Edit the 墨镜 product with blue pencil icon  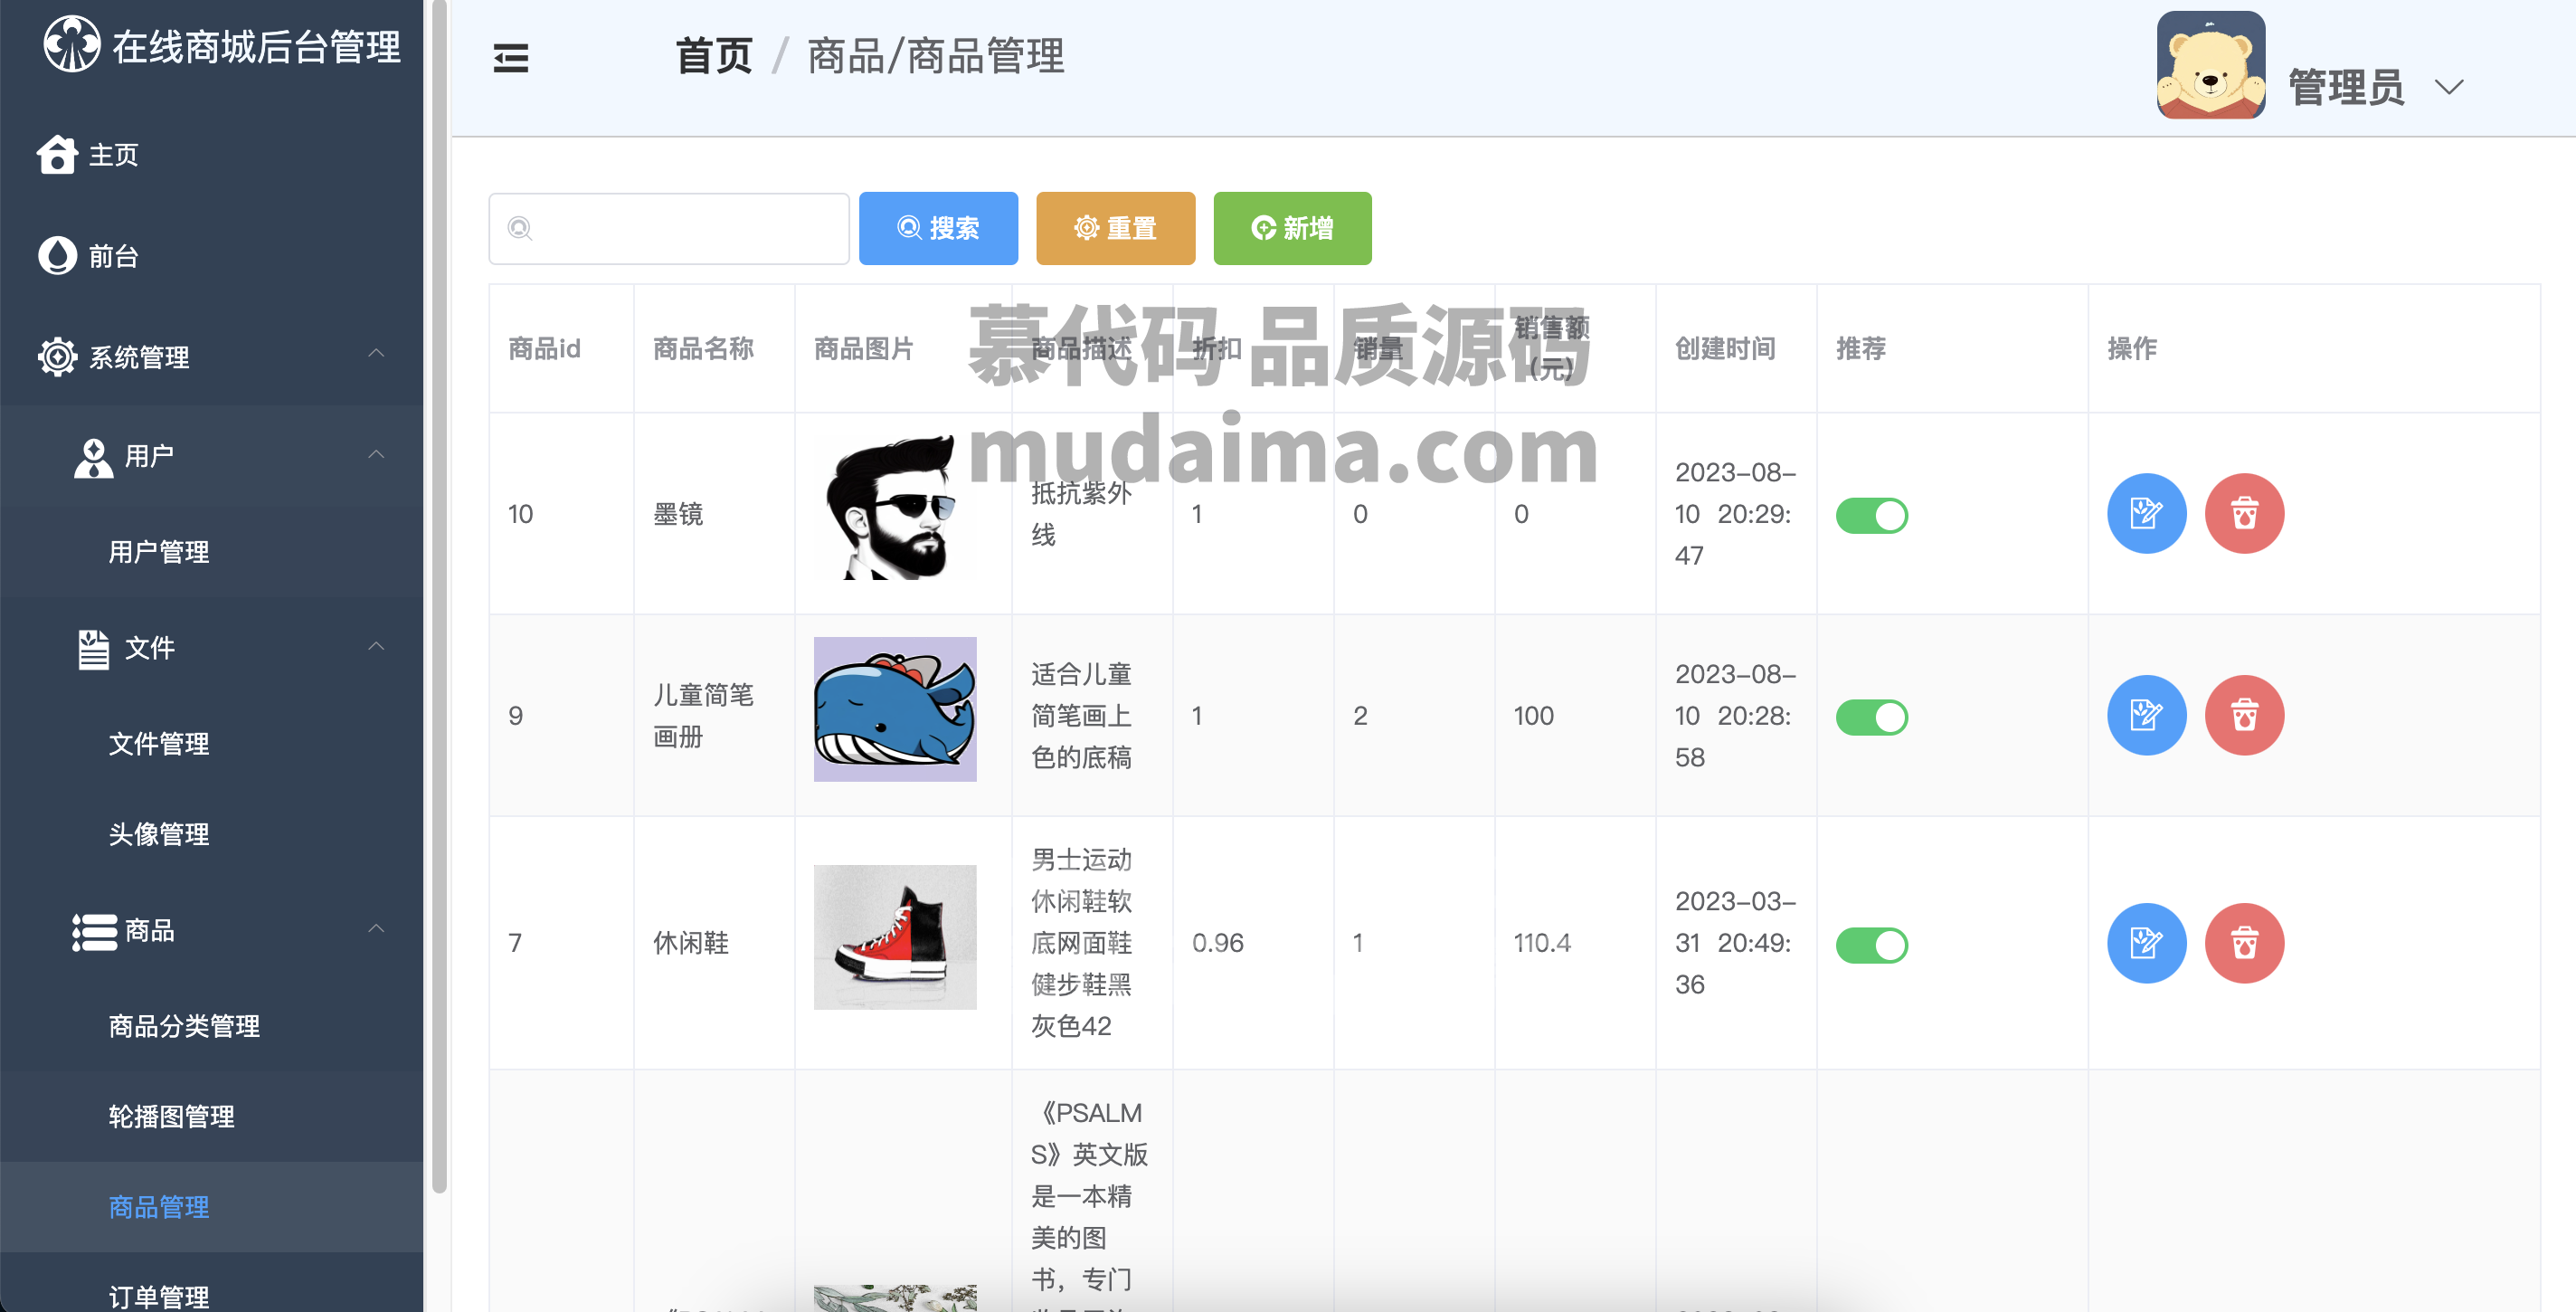[2146, 513]
